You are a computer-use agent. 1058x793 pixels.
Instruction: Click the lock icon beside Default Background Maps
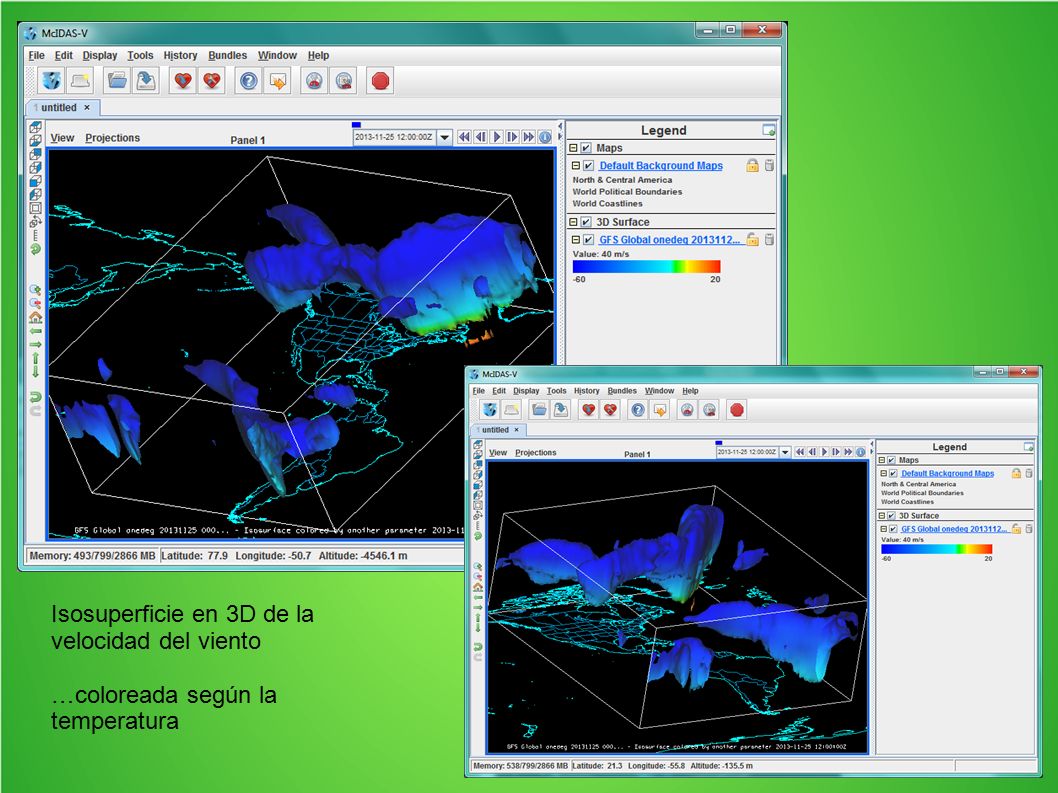click(752, 165)
